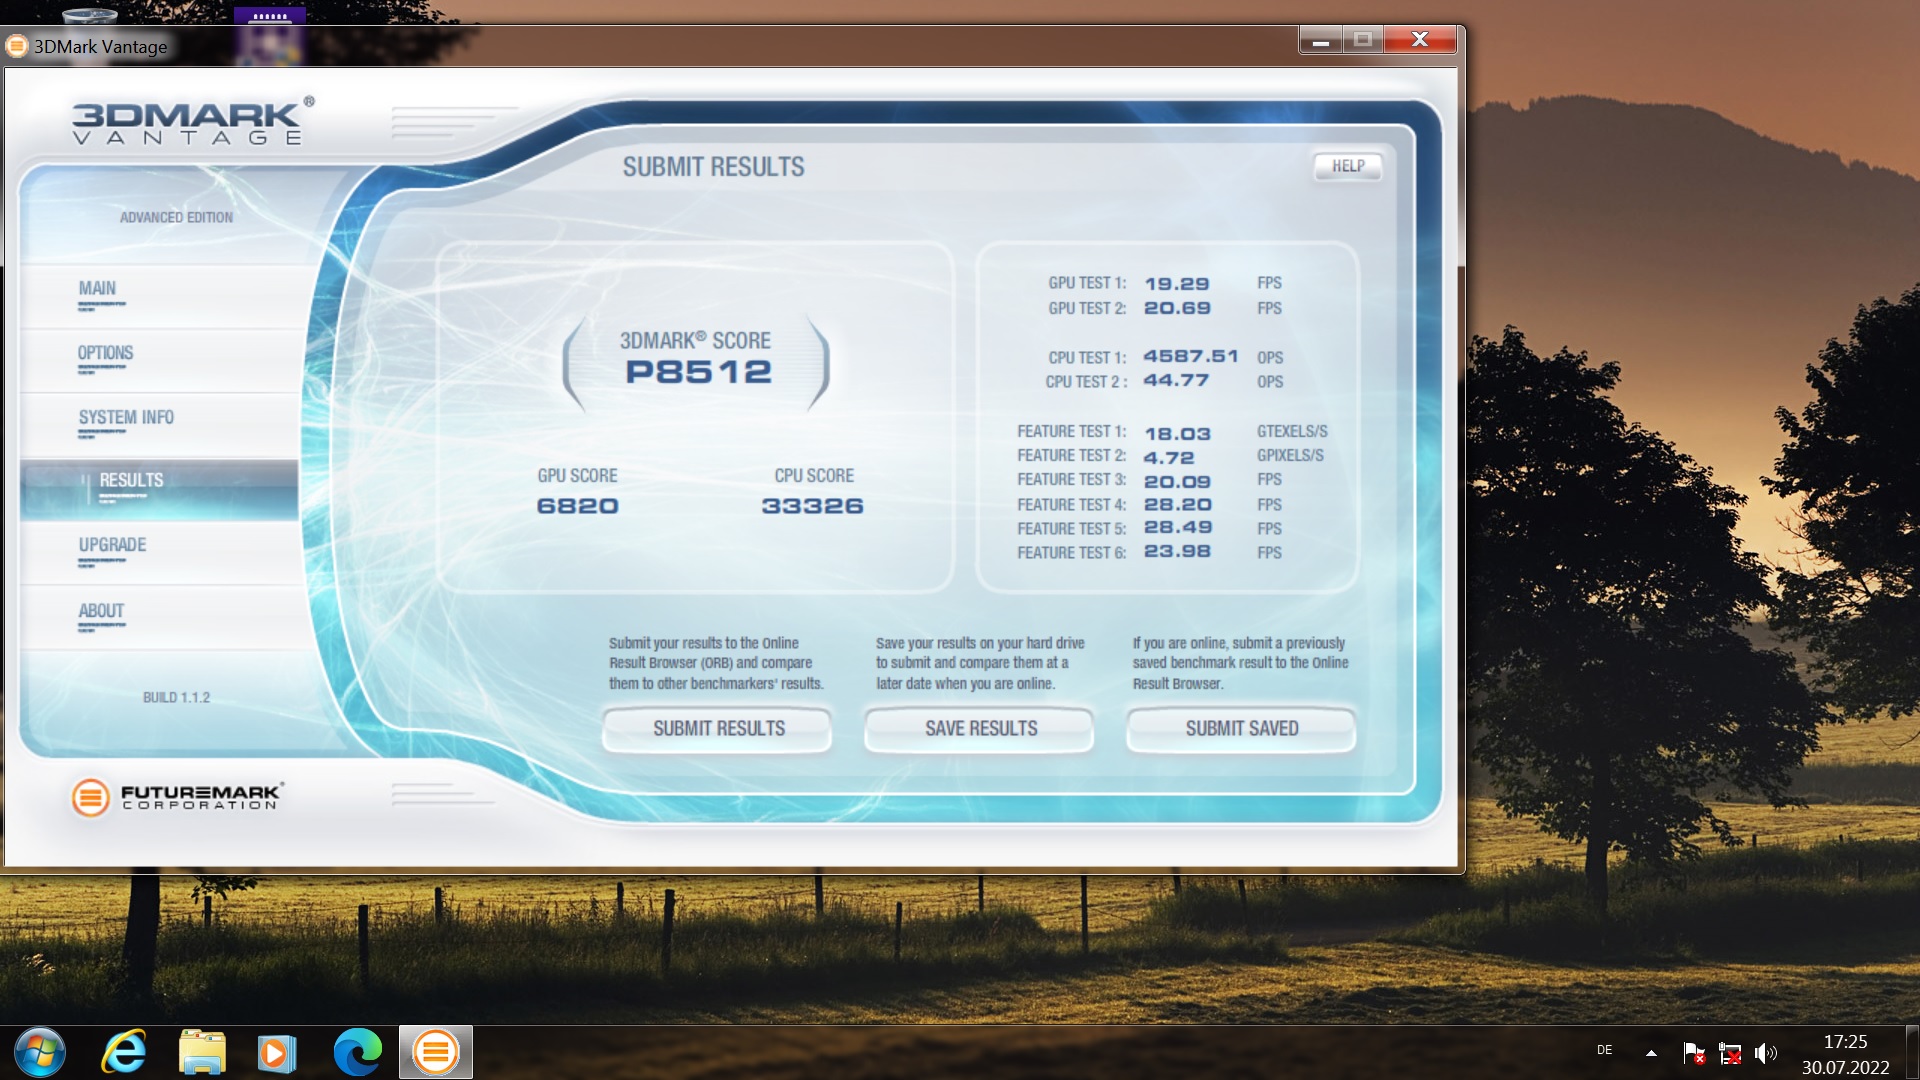Click the DE language indicator
Image resolution: width=1920 pixels, height=1080 pixels.
(1604, 1050)
